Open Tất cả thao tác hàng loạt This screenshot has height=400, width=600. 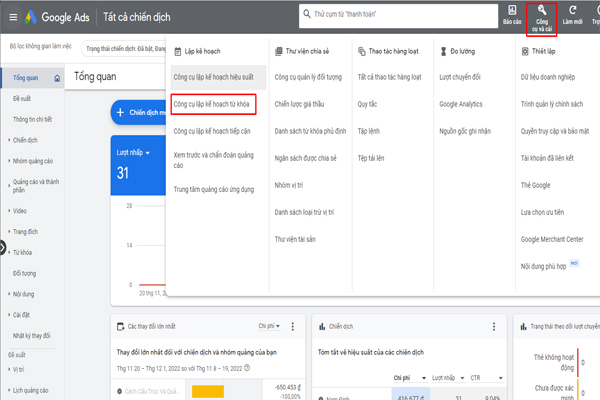tap(389, 77)
